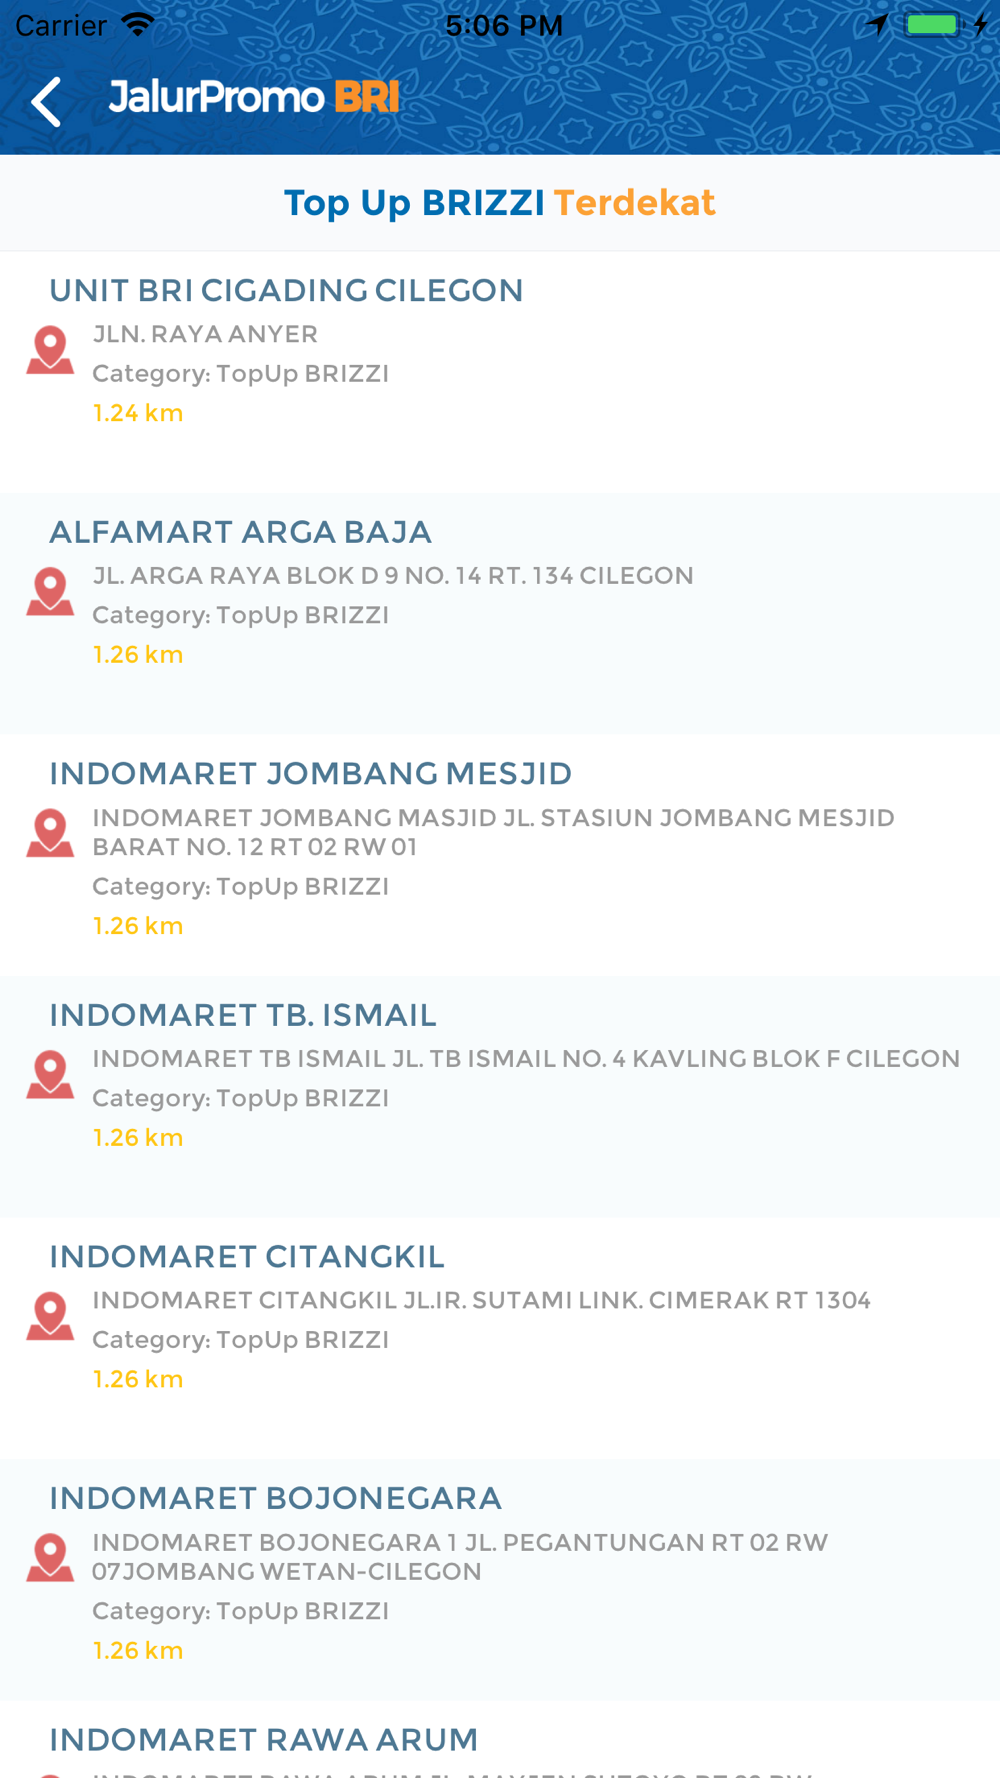Open UNIT BRI CIGADING CILEGON entry
Screen dimensions: 1000x1778
click(500, 372)
